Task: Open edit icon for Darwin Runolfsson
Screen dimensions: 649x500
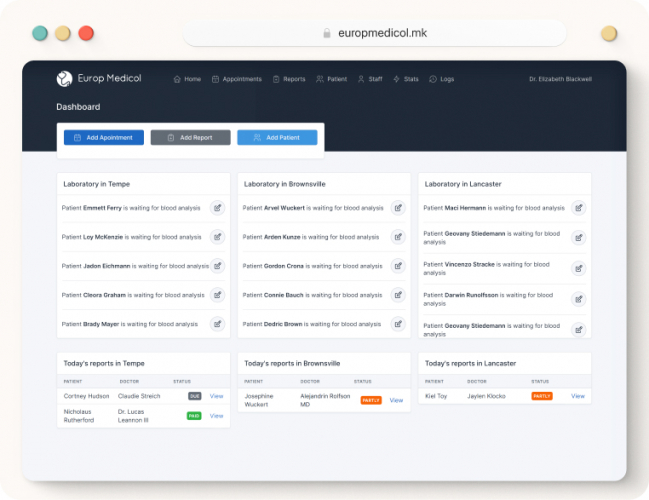Action: coord(579,299)
